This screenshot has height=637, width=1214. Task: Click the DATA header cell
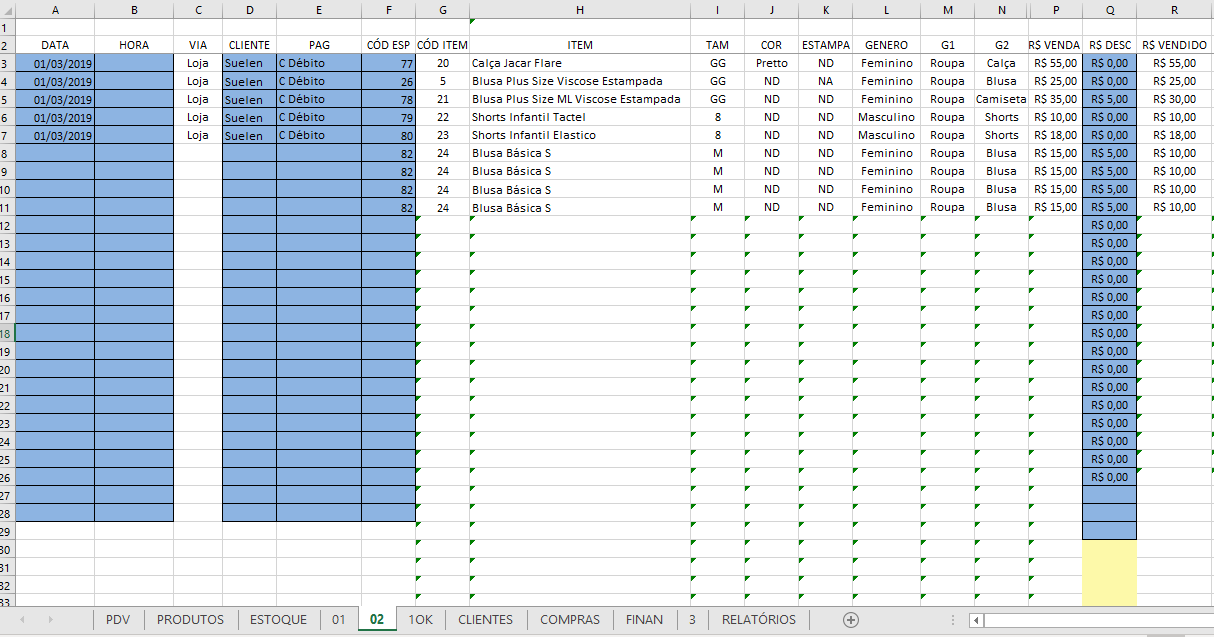55,45
